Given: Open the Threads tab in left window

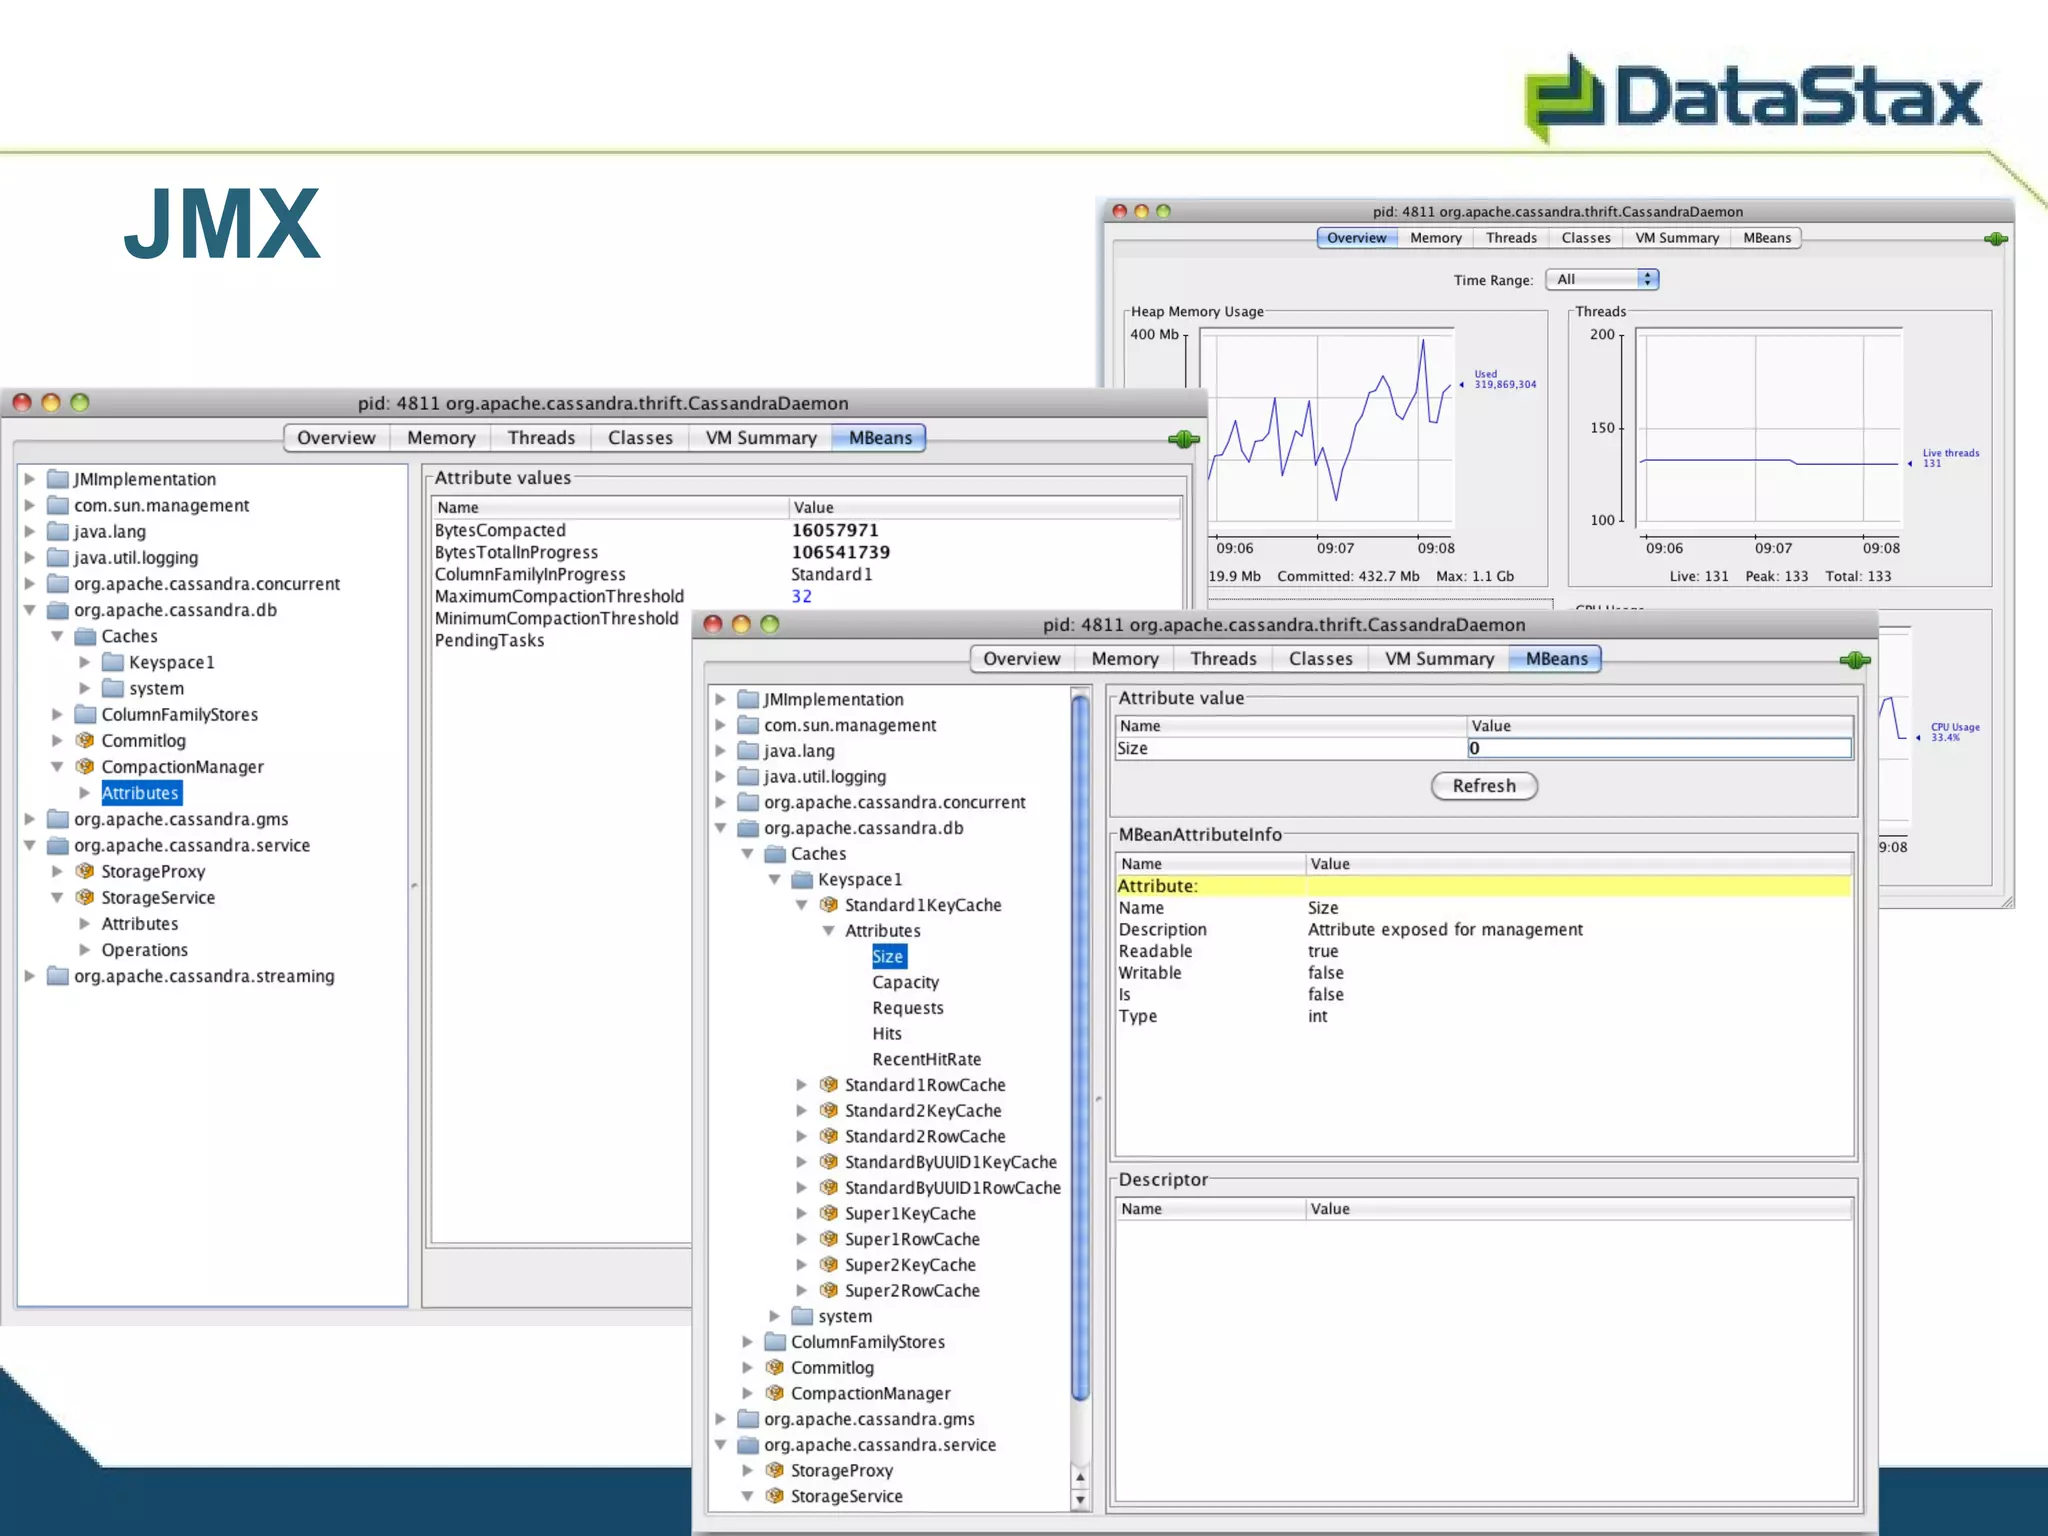Looking at the screenshot, I should click(x=541, y=438).
